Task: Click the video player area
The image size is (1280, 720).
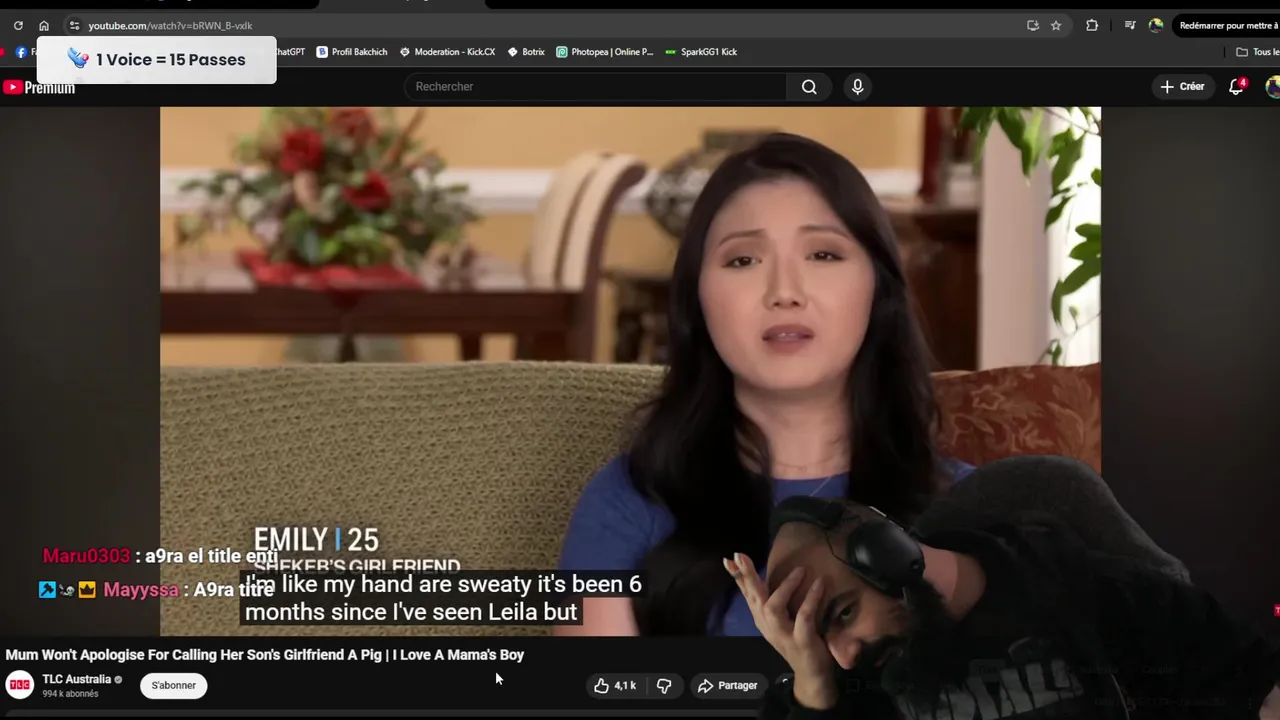Action: 630,371
